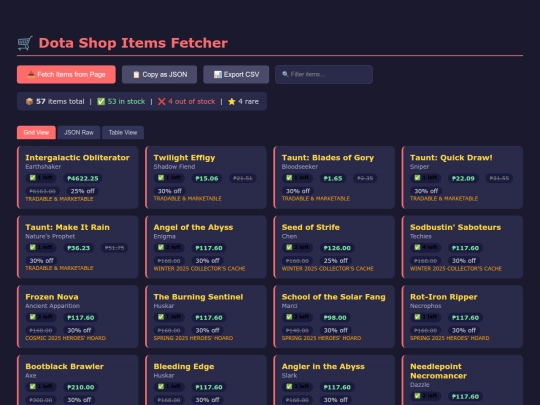Viewport: 540px width, 405px height.
Task: Focus the Filter items search field
Action: tap(324, 74)
